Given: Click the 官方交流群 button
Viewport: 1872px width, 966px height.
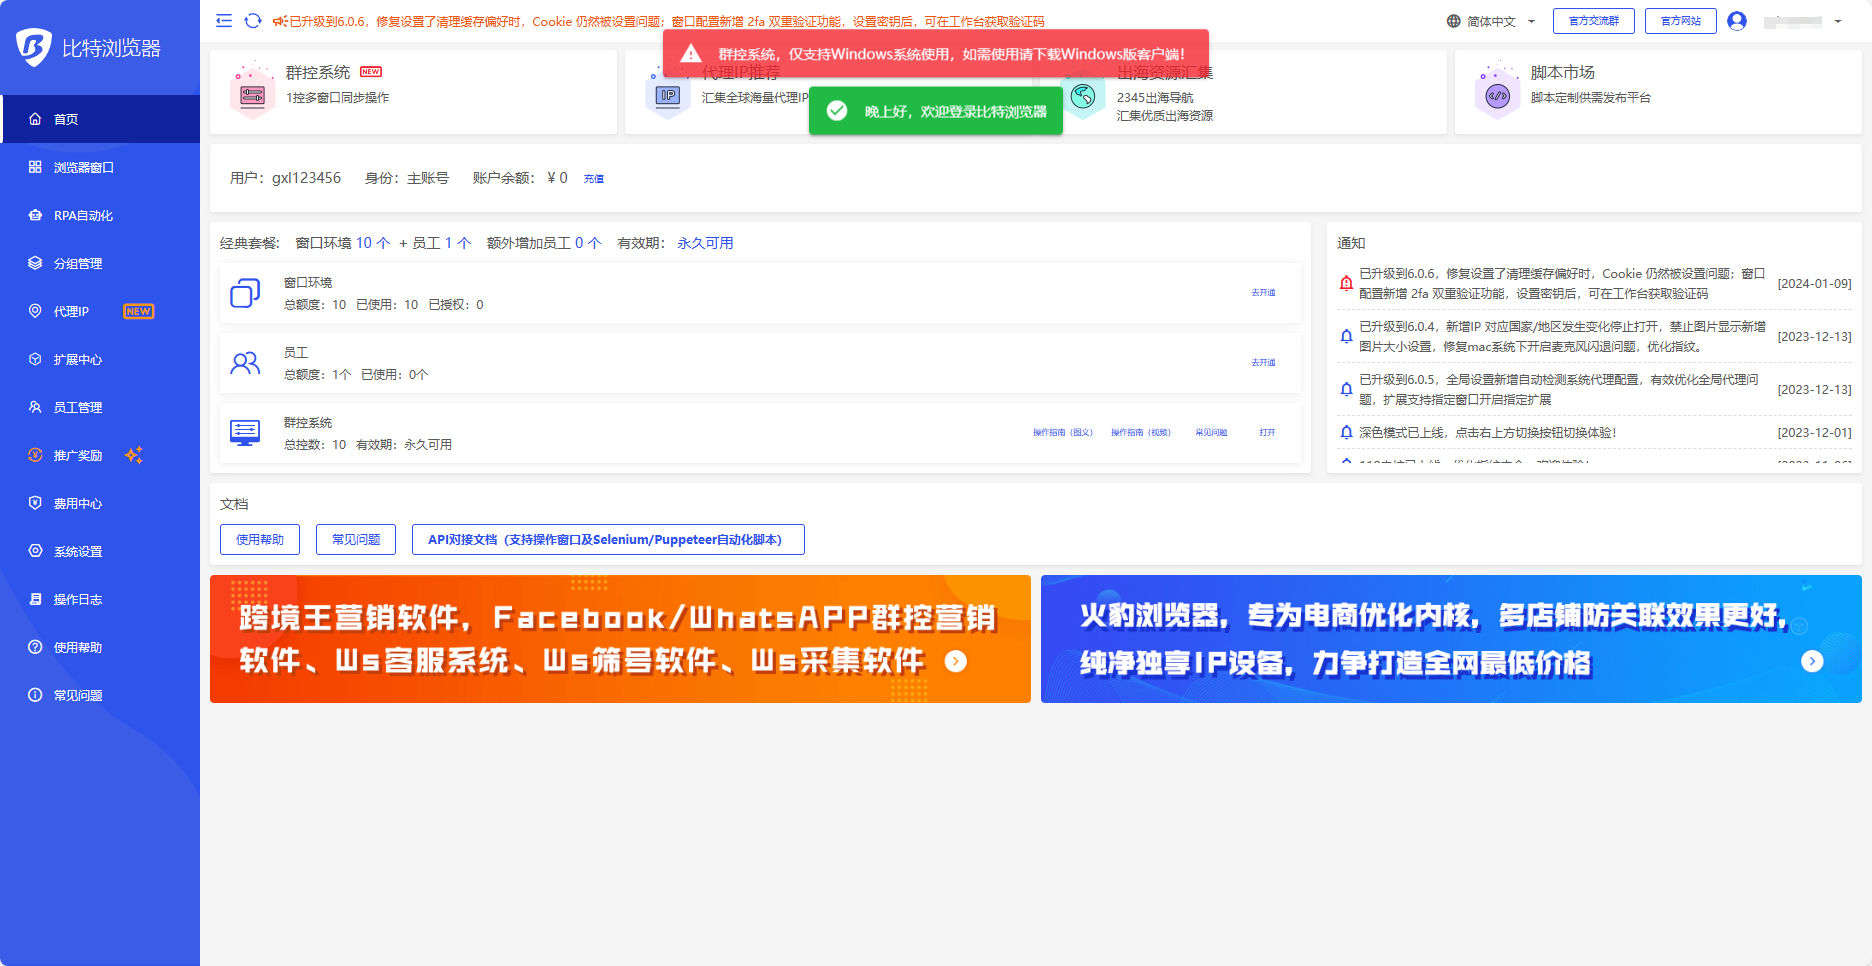Looking at the screenshot, I should tap(1594, 21).
